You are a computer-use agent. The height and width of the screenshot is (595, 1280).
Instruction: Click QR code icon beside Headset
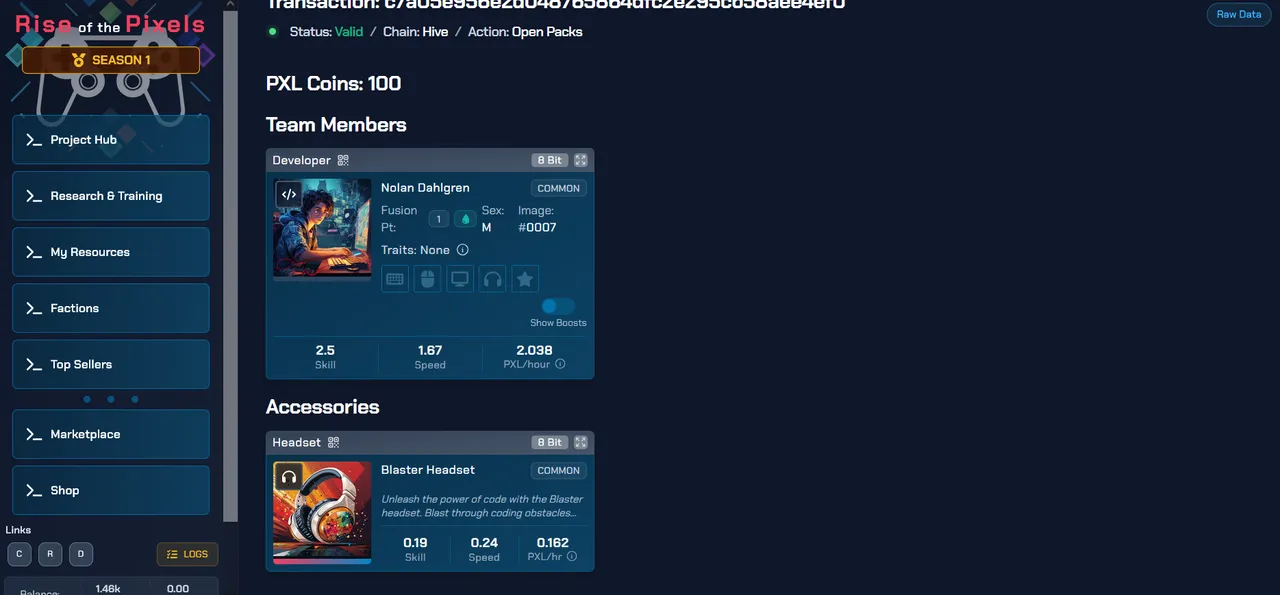334,442
